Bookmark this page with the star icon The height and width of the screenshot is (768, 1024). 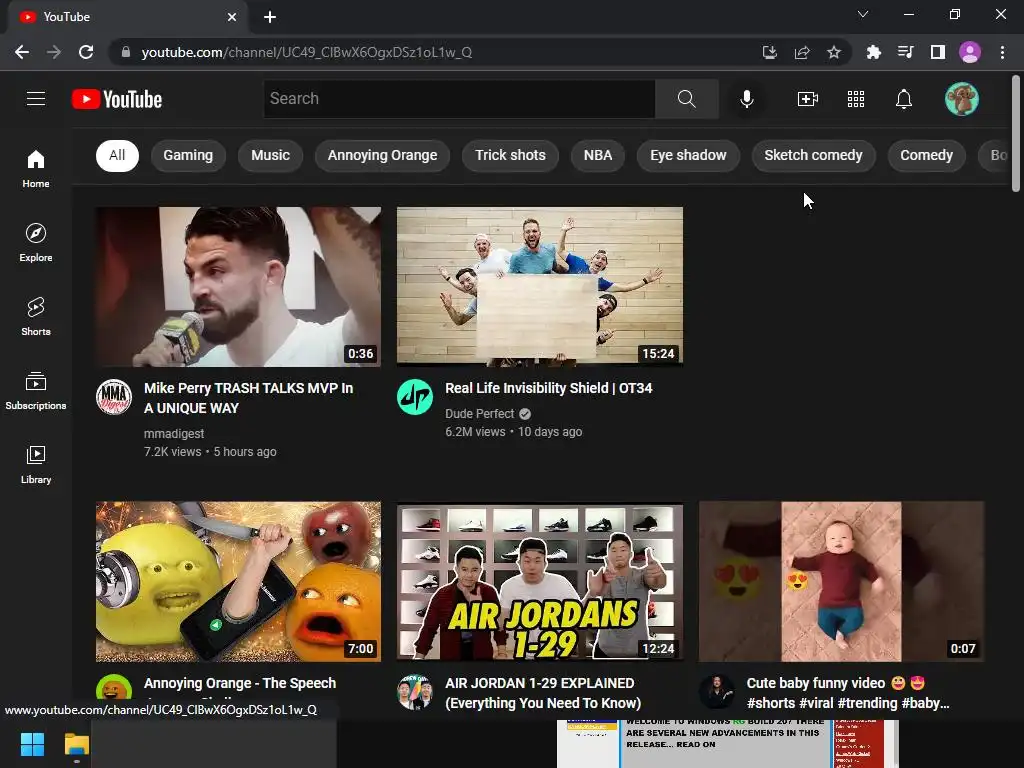[833, 52]
